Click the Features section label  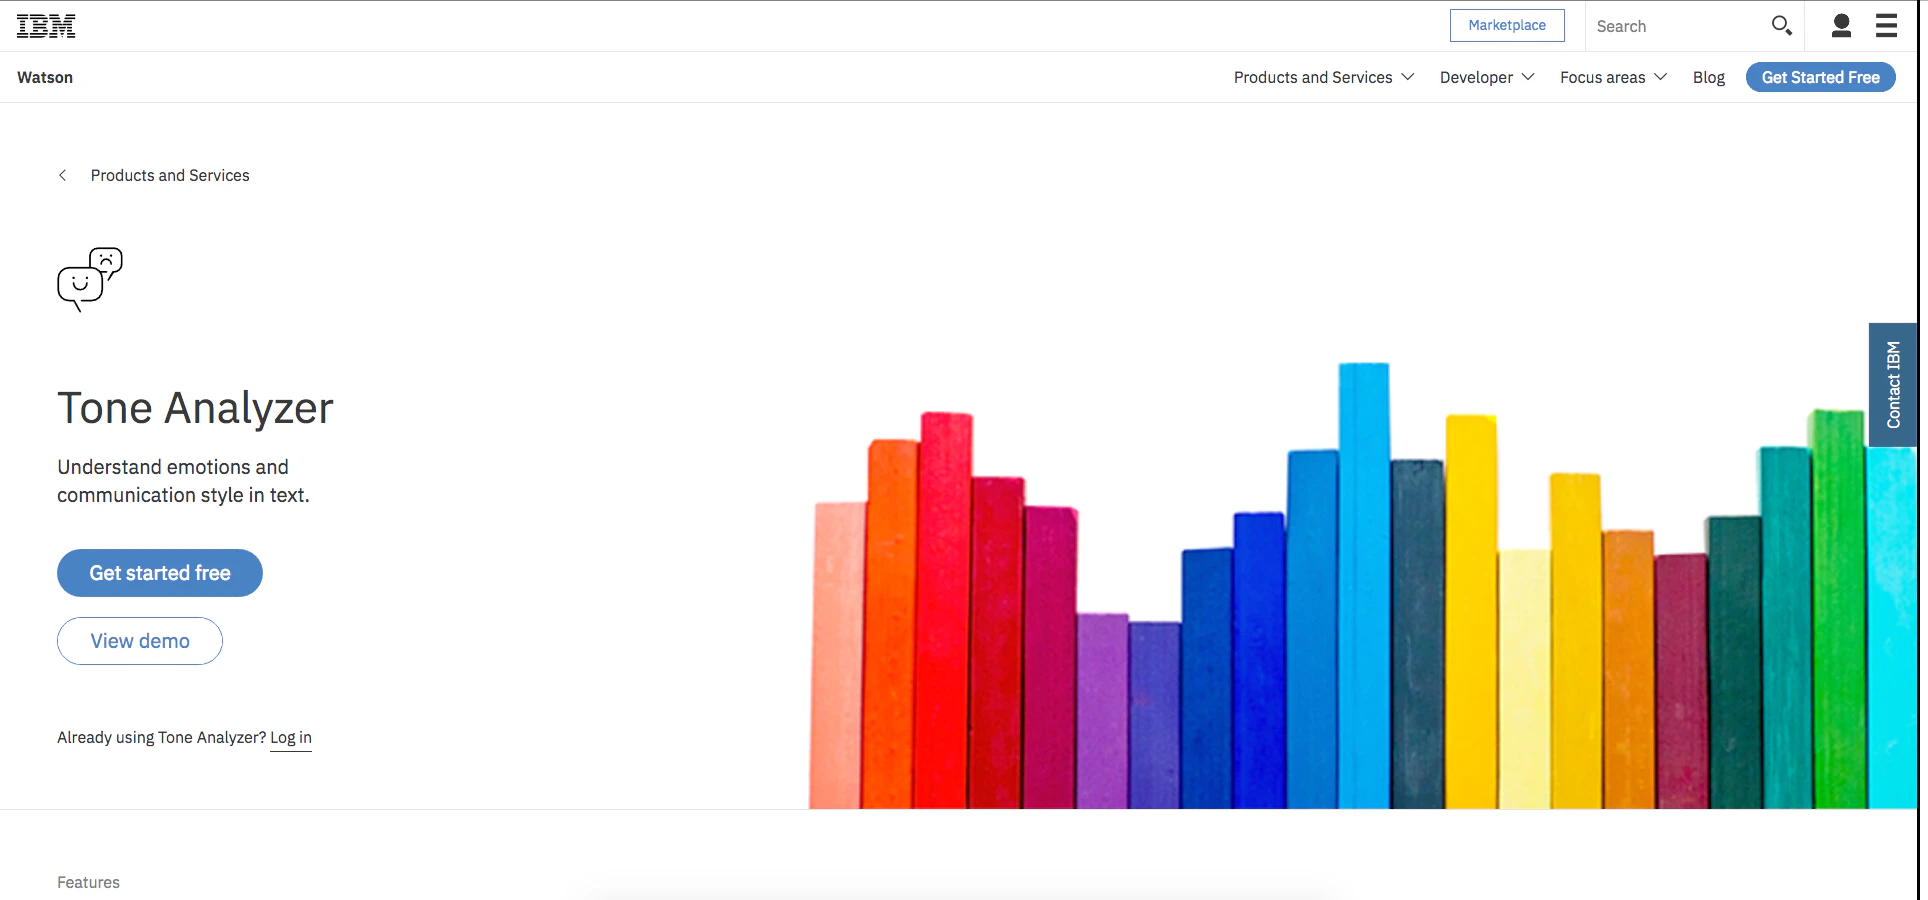click(88, 882)
